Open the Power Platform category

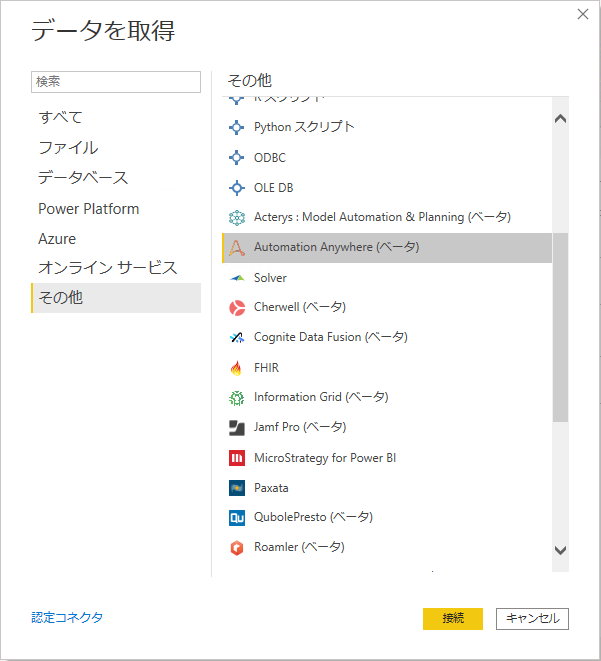(x=116, y=209)
